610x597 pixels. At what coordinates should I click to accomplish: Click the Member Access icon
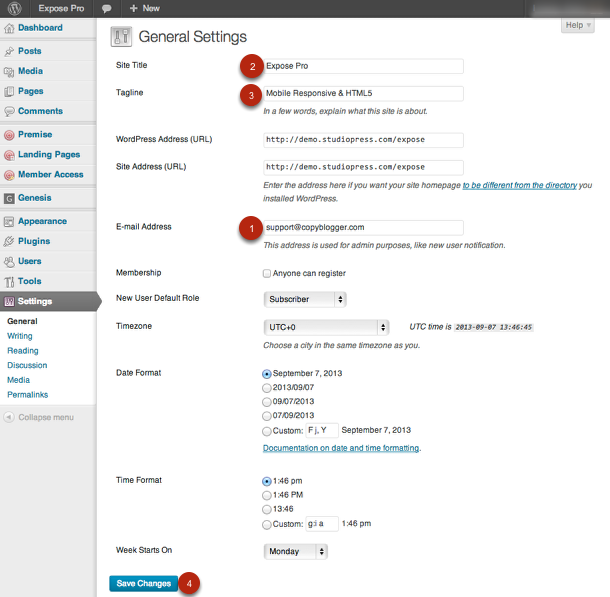[x=9, y=175]
